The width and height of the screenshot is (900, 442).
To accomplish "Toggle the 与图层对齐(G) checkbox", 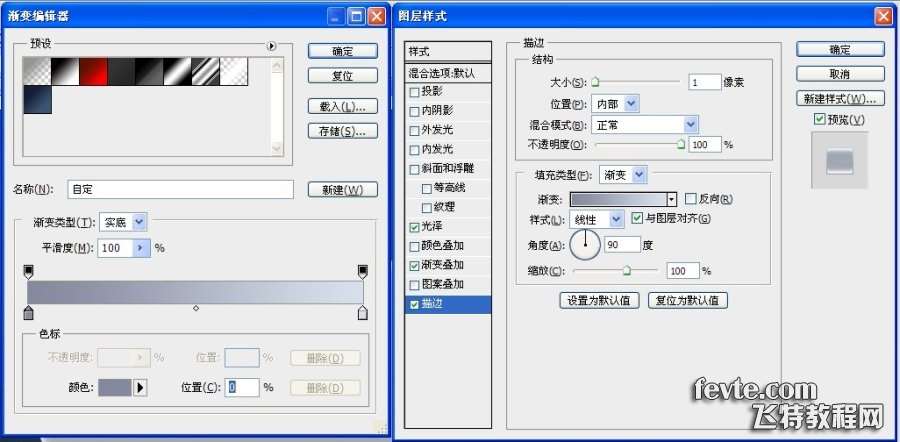I will coord(636,218).
